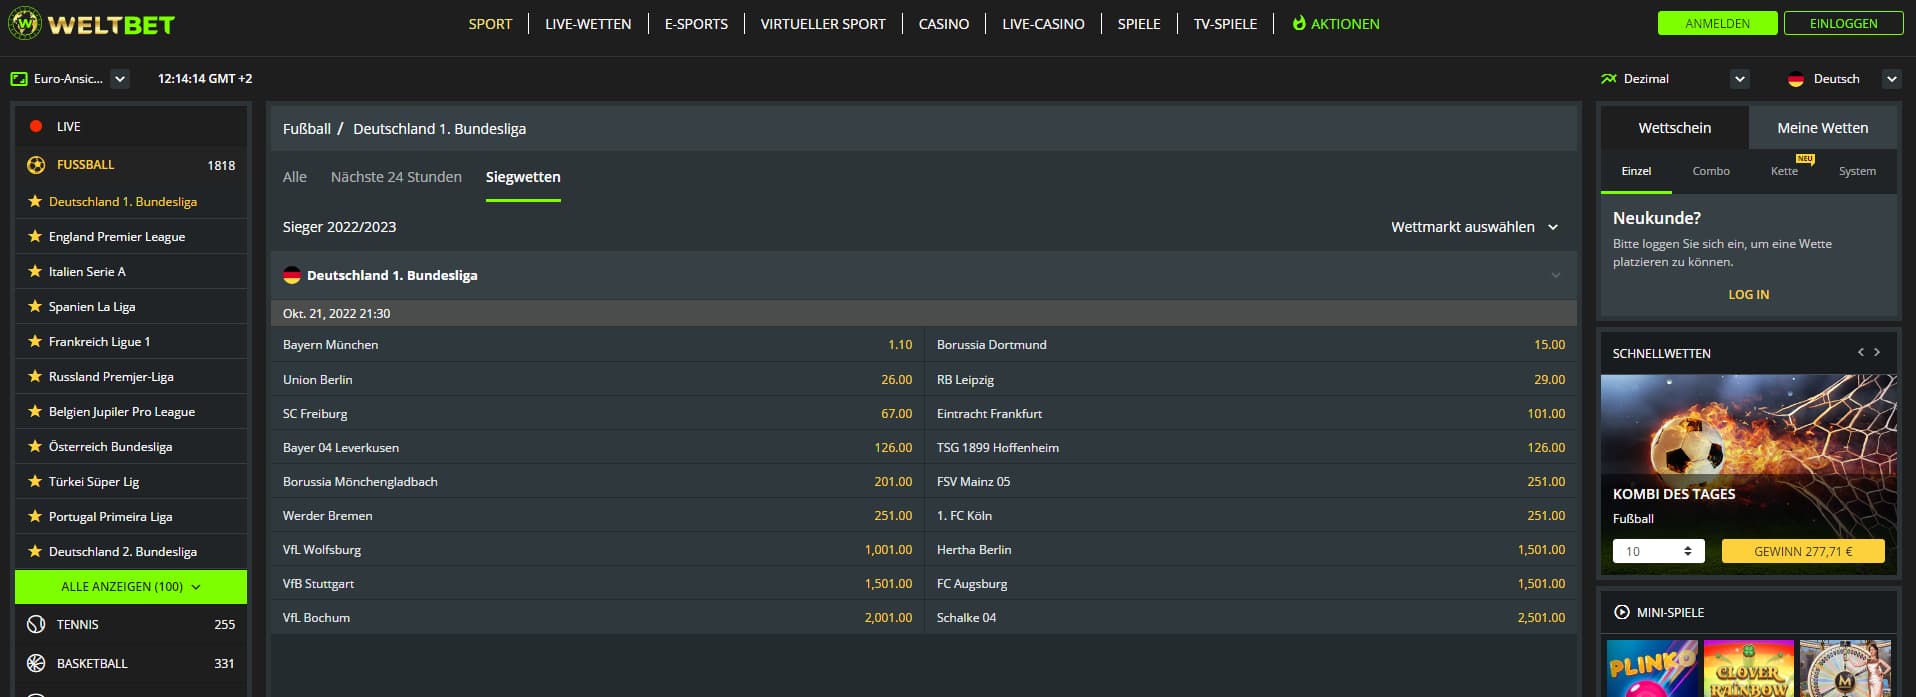Click star icon beside Italien Serie A

[35, 271]
